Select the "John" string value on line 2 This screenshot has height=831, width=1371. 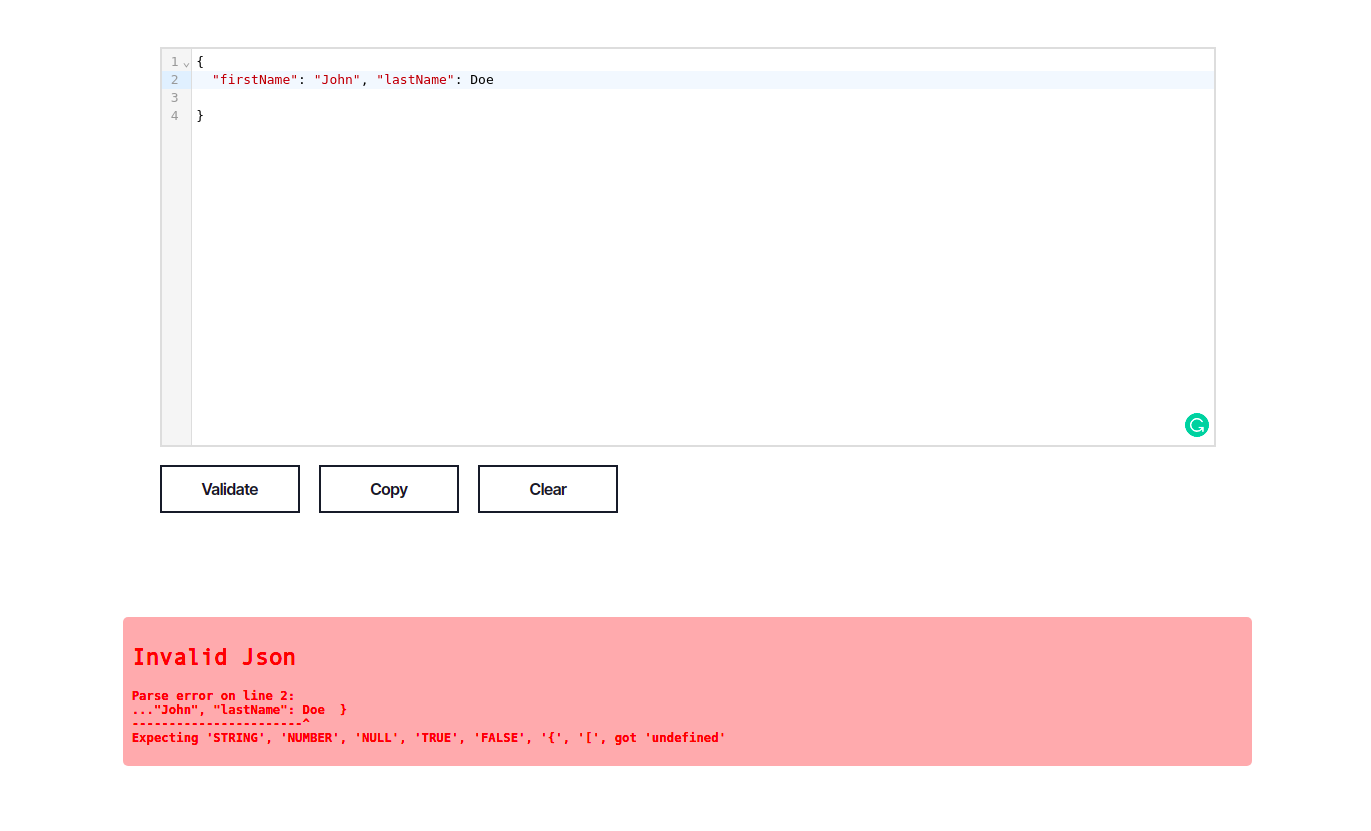tap(336, 79)
